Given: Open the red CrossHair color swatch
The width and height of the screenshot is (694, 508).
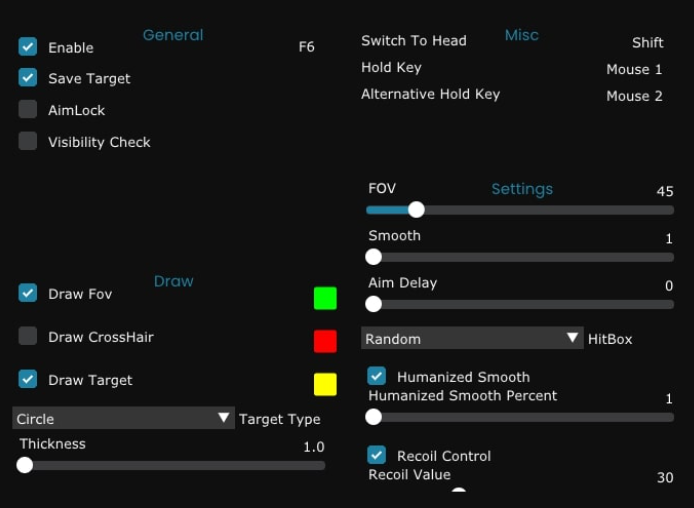Looking at the screenshot, I should pos(325,341).
